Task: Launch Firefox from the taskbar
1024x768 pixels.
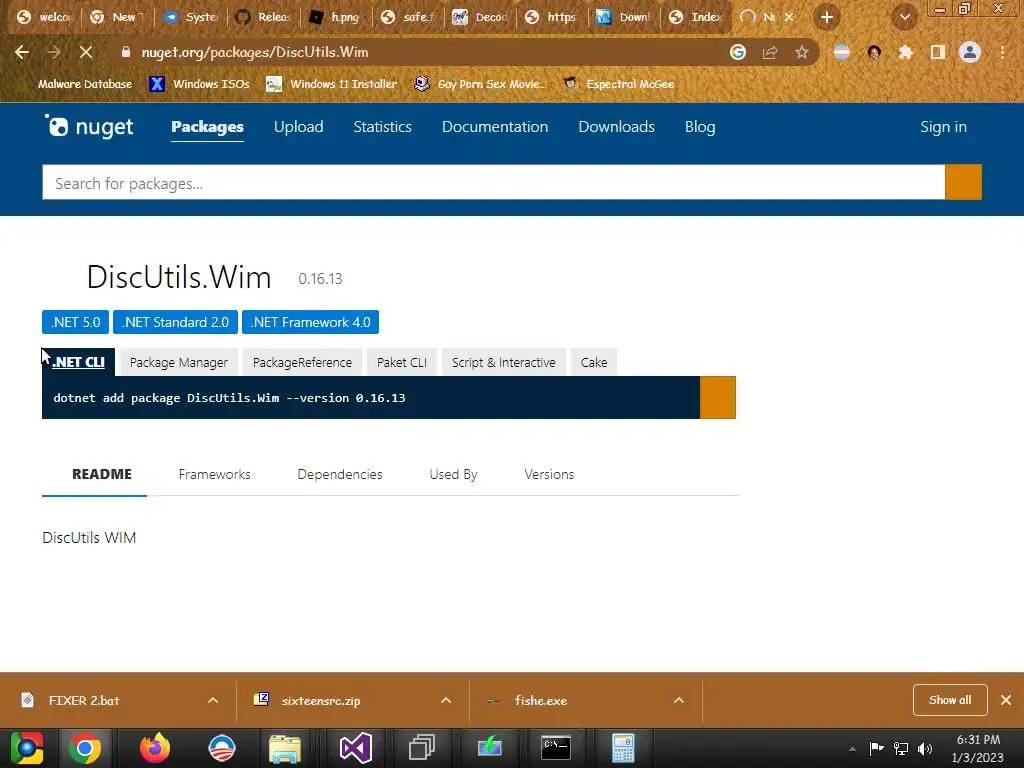Action: click(155, 748)
